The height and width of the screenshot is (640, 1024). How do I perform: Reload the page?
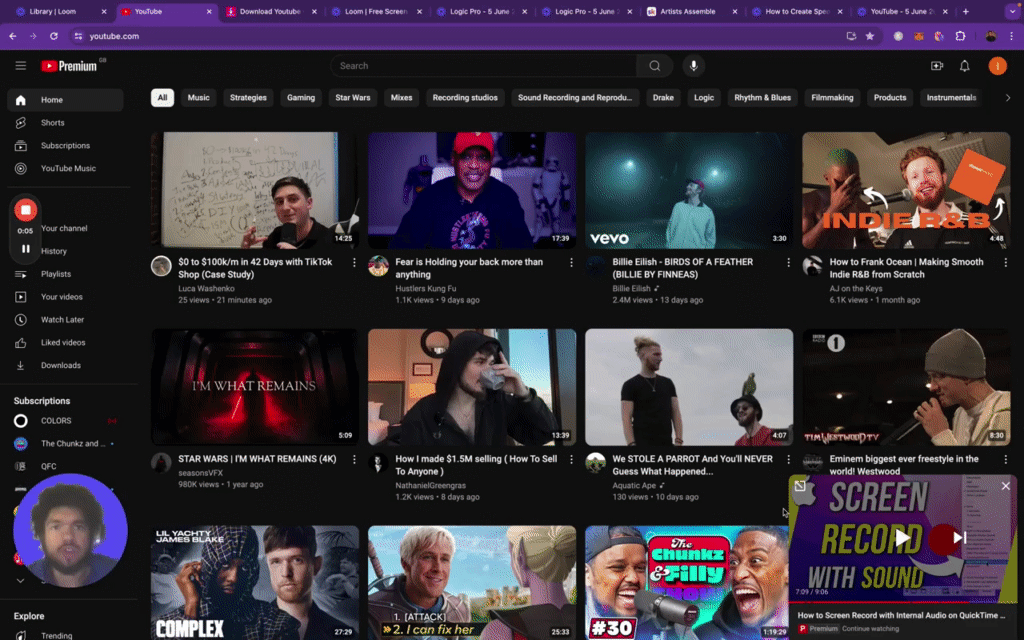tap(54, 37)
